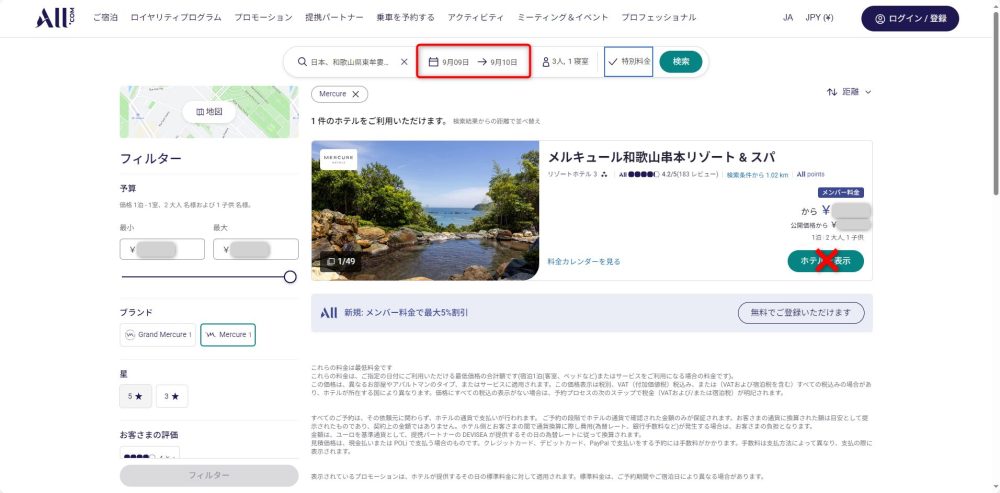Open the ロイヤリティプログラム menu
Image resolution: width=1000 pixels, height=493 pixels.
[176, 18]
